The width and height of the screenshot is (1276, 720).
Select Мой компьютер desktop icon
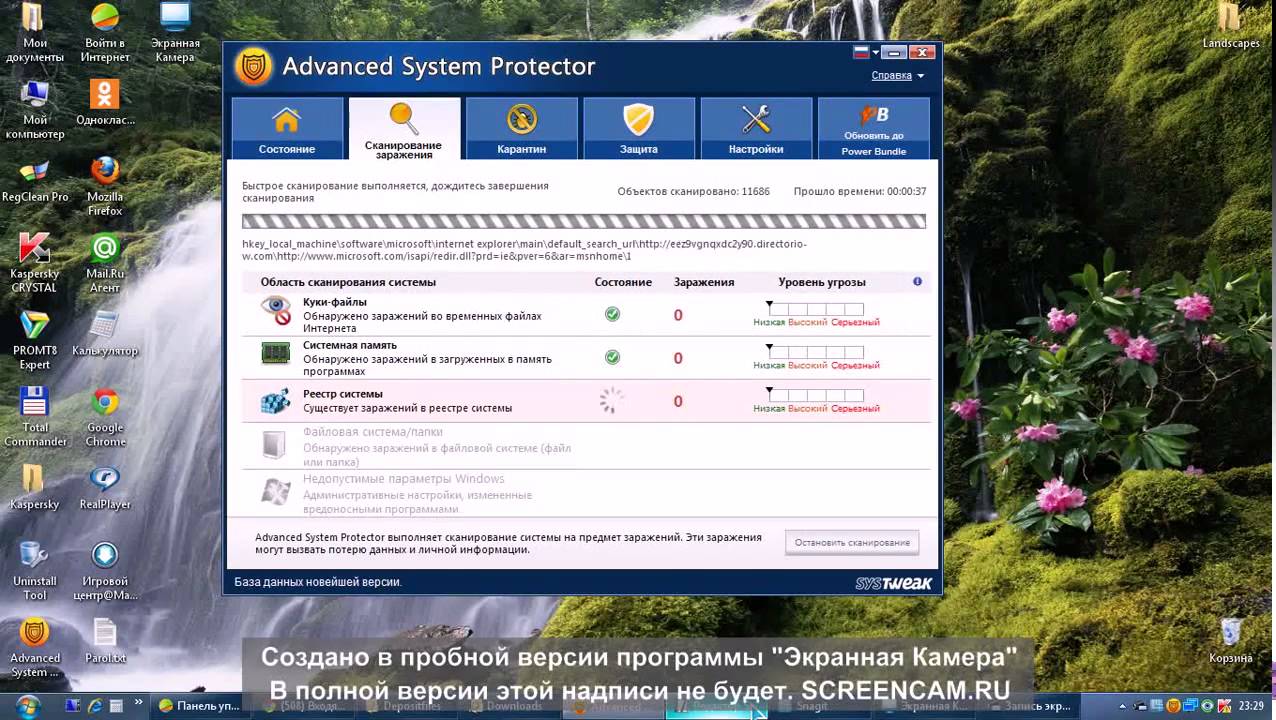point(35,109)
